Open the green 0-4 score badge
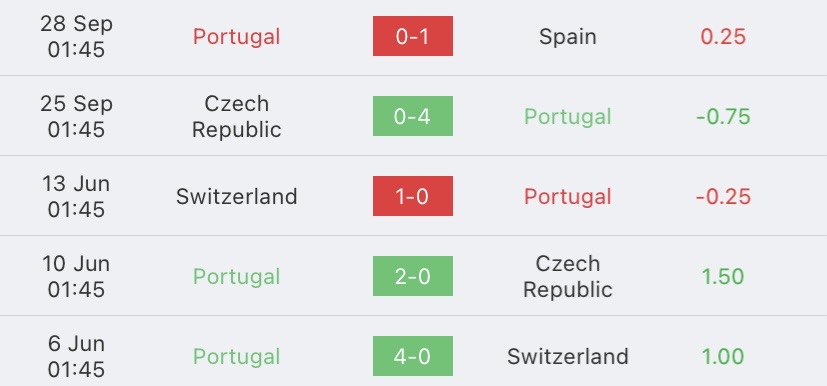Viewport: 827px width, 386px height. [412, 116]
